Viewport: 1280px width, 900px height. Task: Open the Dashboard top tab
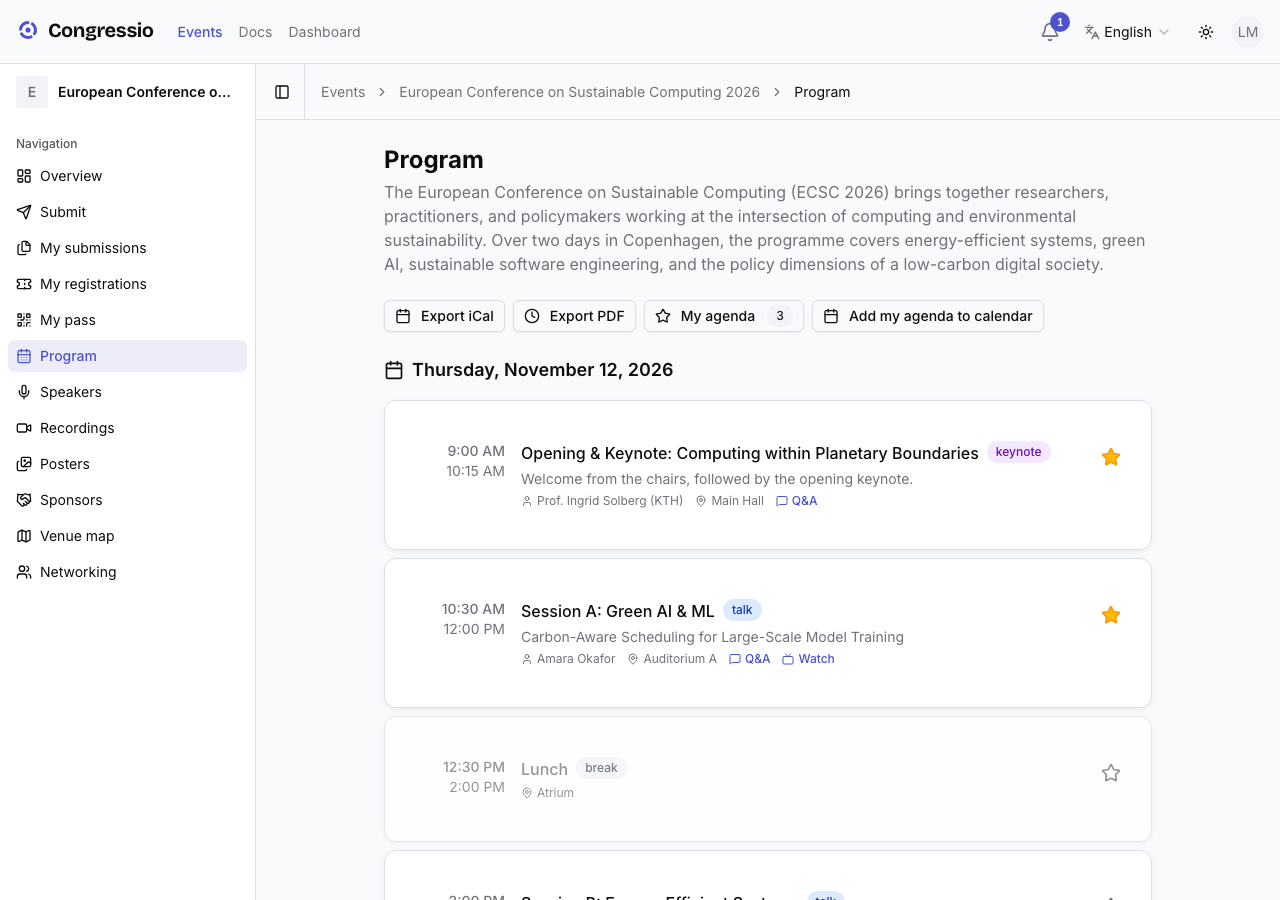click(x=324, y=32)
